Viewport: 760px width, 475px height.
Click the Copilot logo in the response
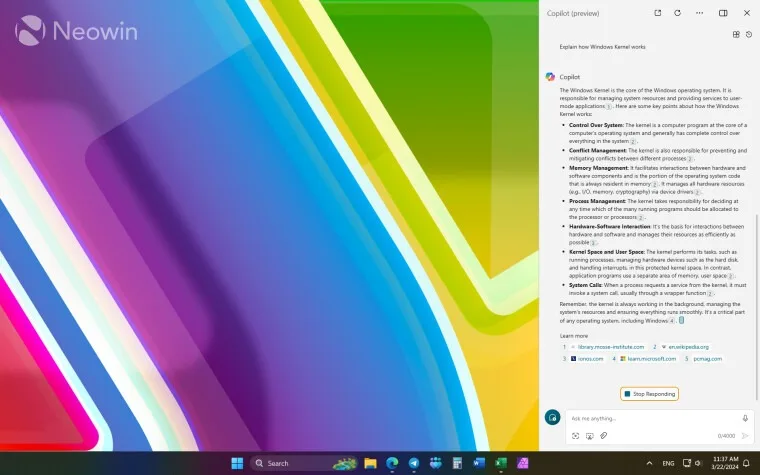tap(550, 77)
